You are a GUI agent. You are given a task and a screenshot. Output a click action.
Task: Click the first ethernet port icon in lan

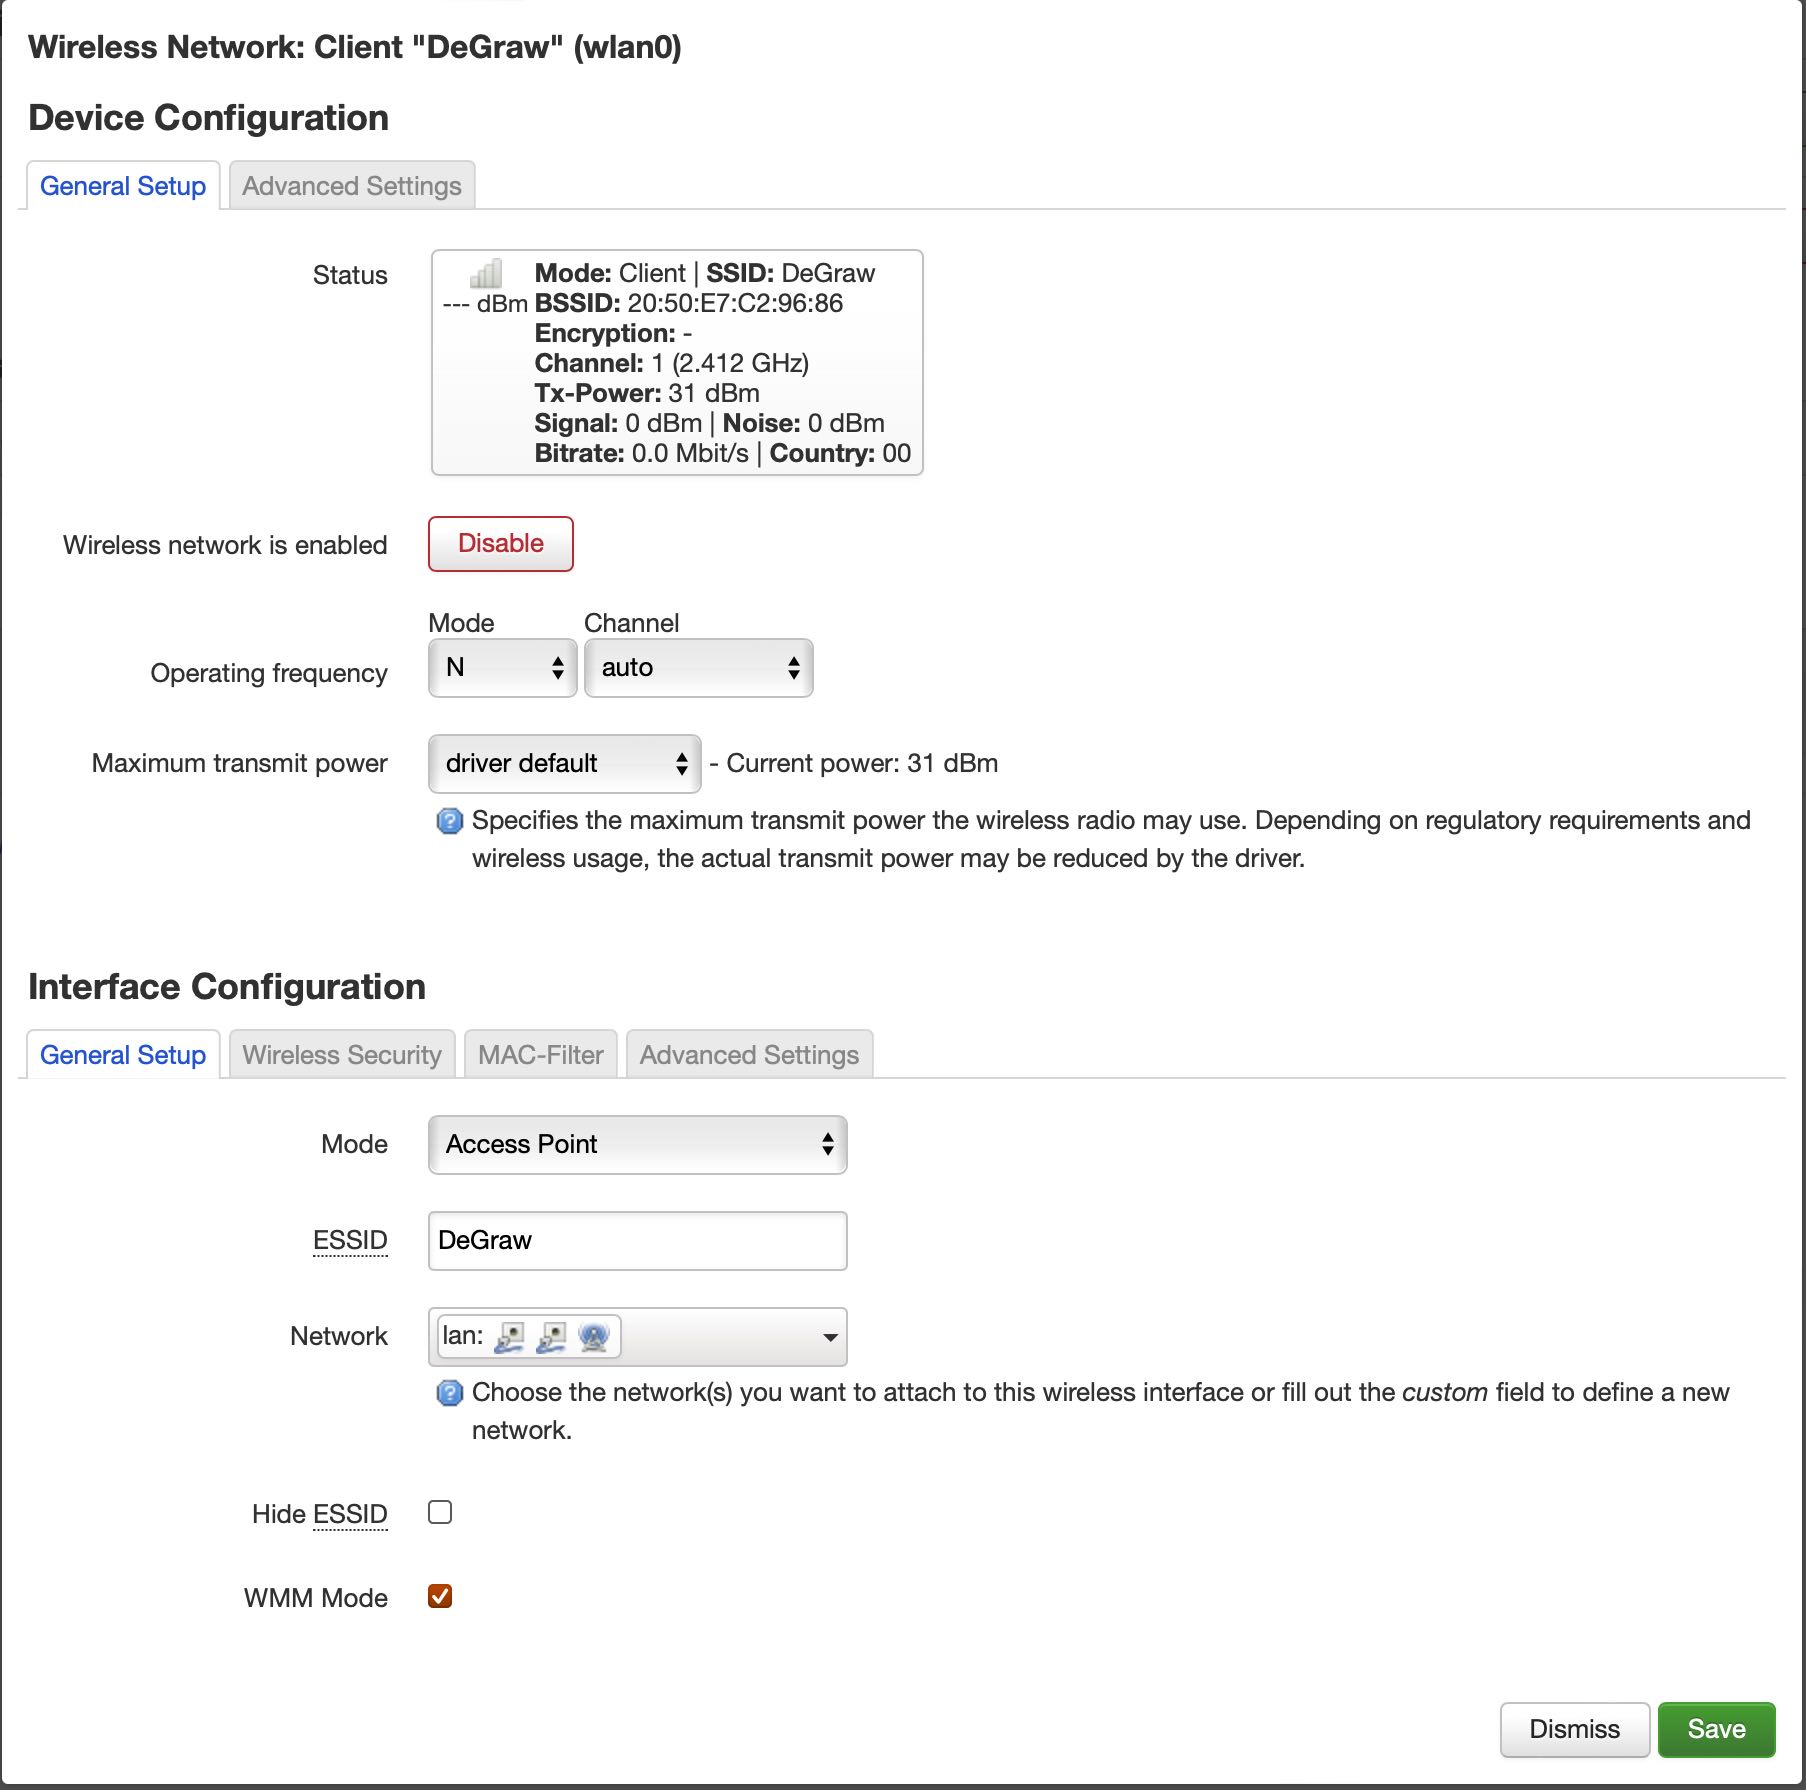click(510, 1337)
